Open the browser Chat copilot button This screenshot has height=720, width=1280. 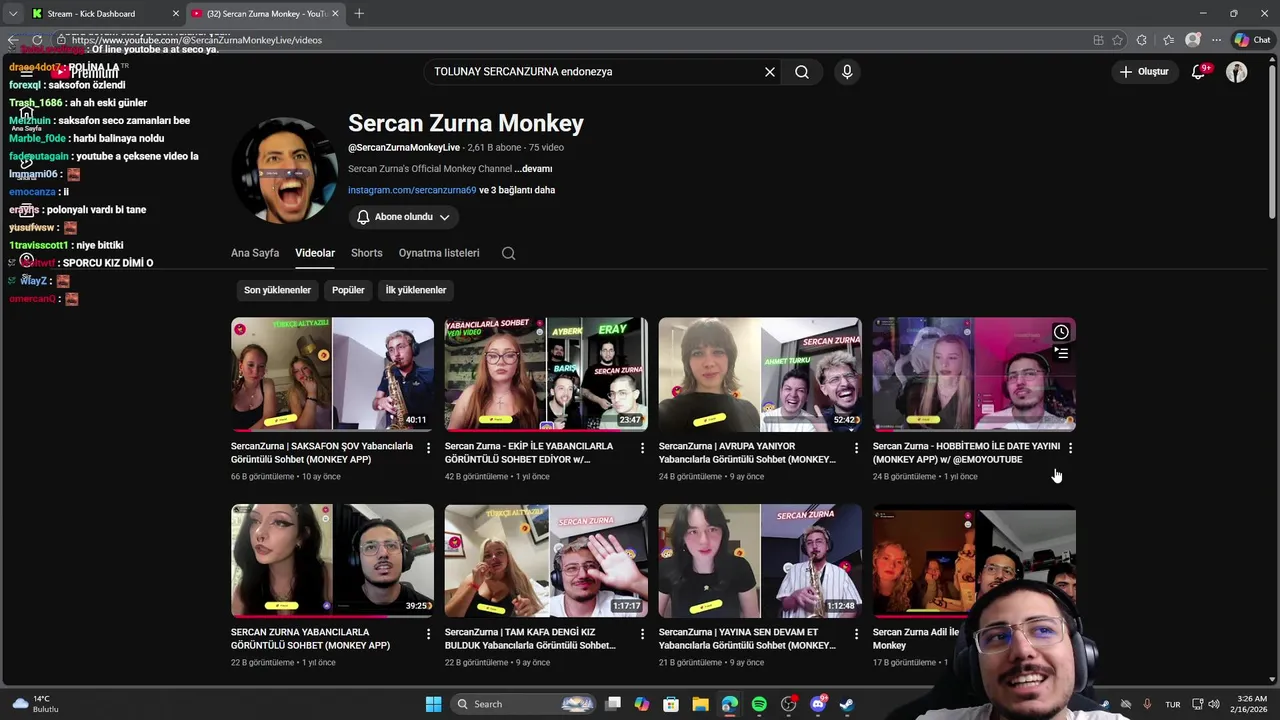[1251, 40]
